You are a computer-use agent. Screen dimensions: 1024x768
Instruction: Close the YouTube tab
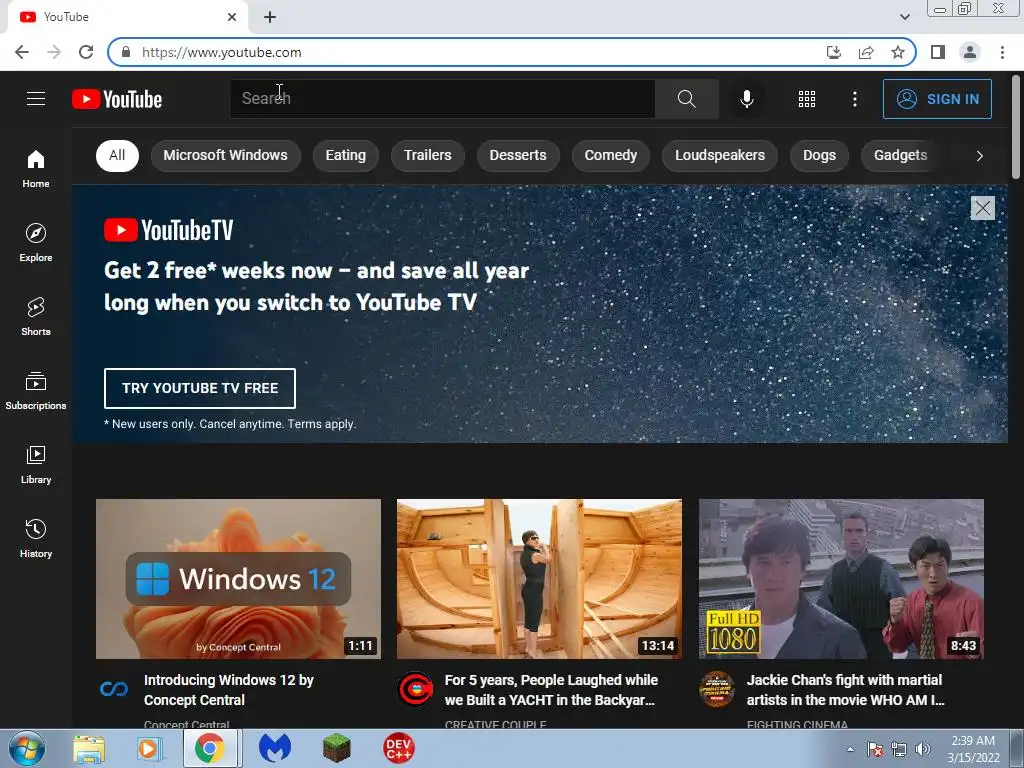coord(232,17)
